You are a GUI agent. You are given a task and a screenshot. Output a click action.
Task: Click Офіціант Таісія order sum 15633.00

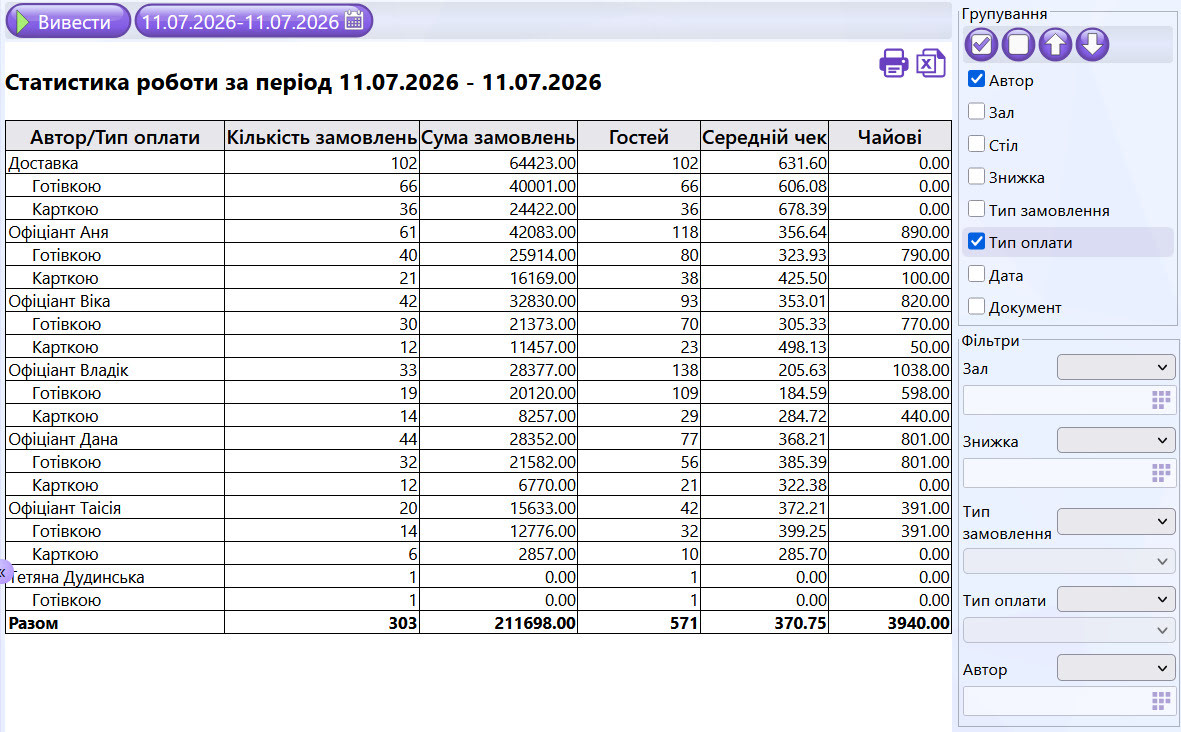click(x=542, y=508)
